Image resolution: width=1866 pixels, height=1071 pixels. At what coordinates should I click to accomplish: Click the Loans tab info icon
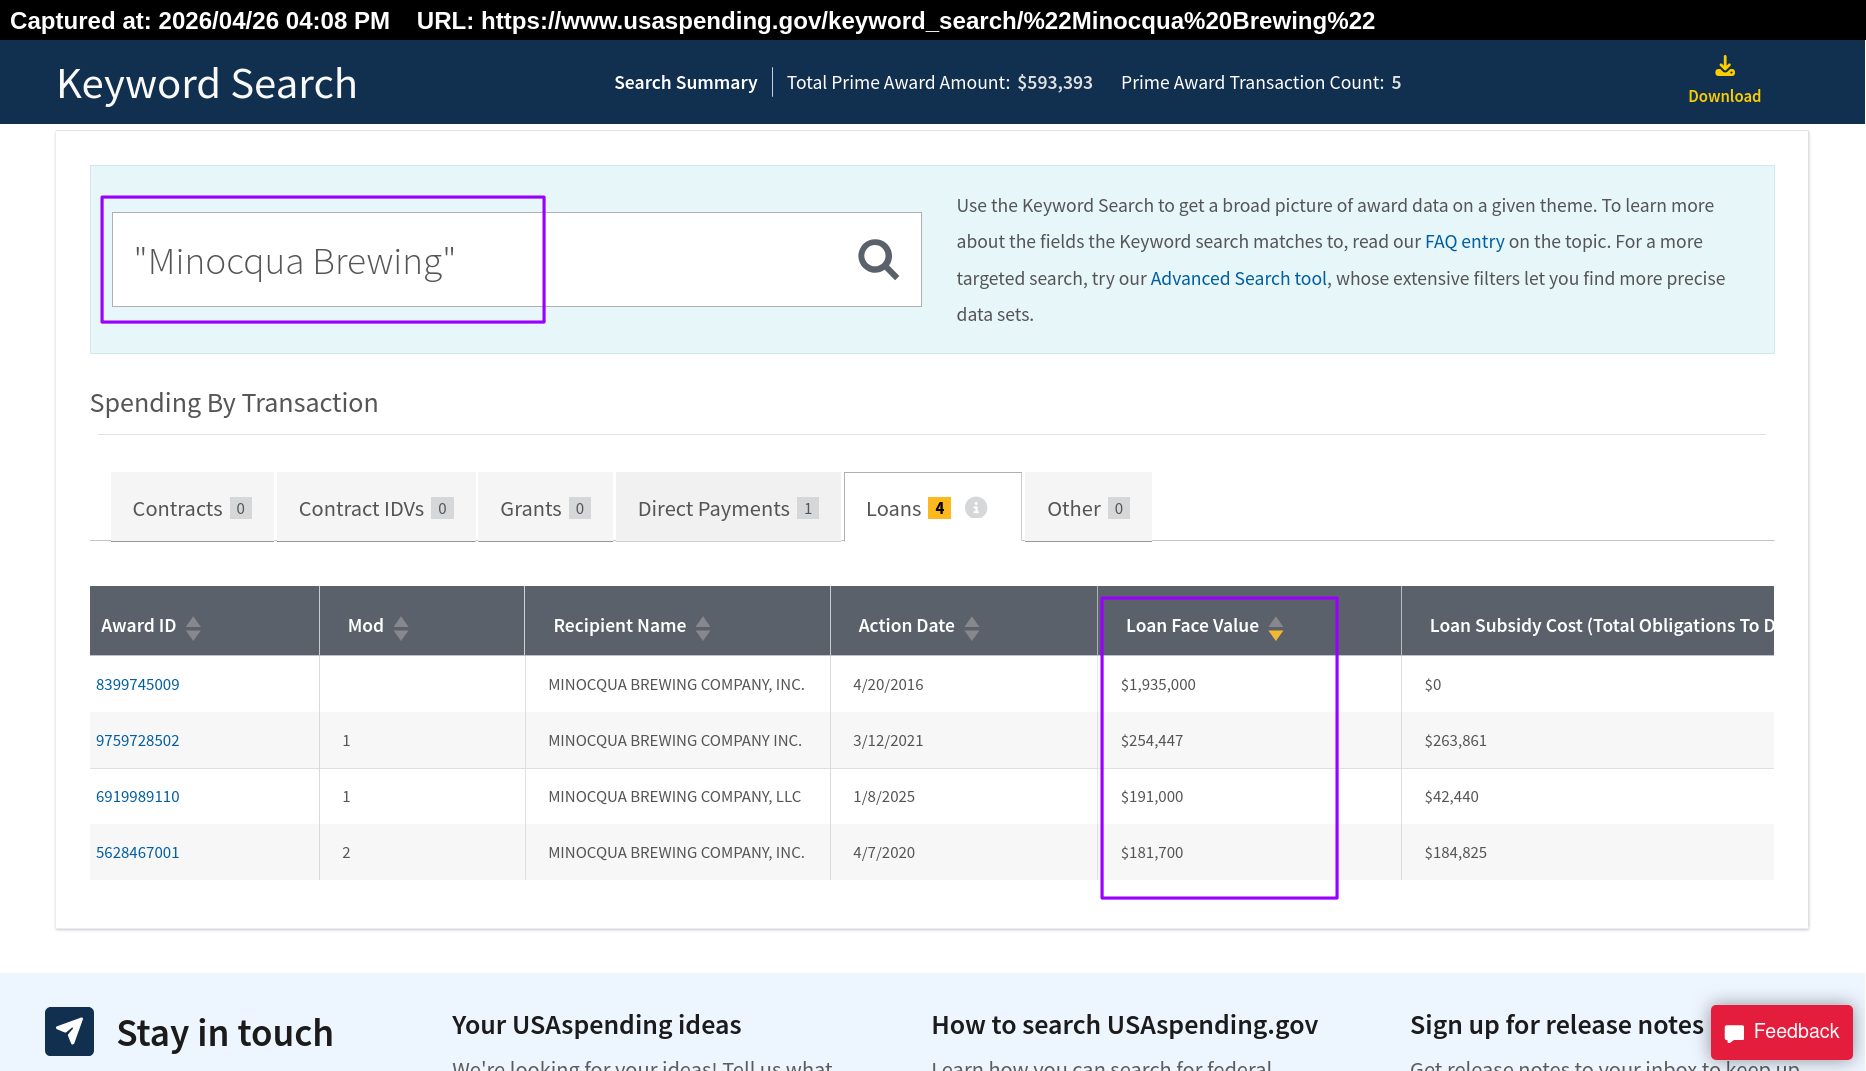tap(976, 508)
